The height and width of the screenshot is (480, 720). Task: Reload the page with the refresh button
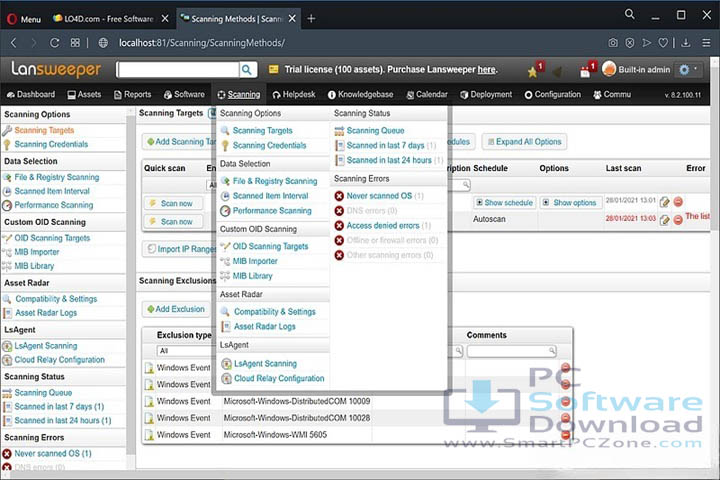click(x=53, y=43)
